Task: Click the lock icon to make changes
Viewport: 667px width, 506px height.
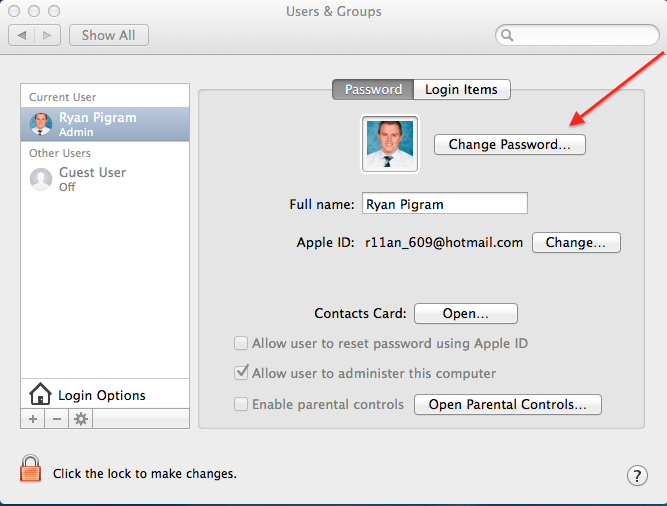Action: click(31, 469)
